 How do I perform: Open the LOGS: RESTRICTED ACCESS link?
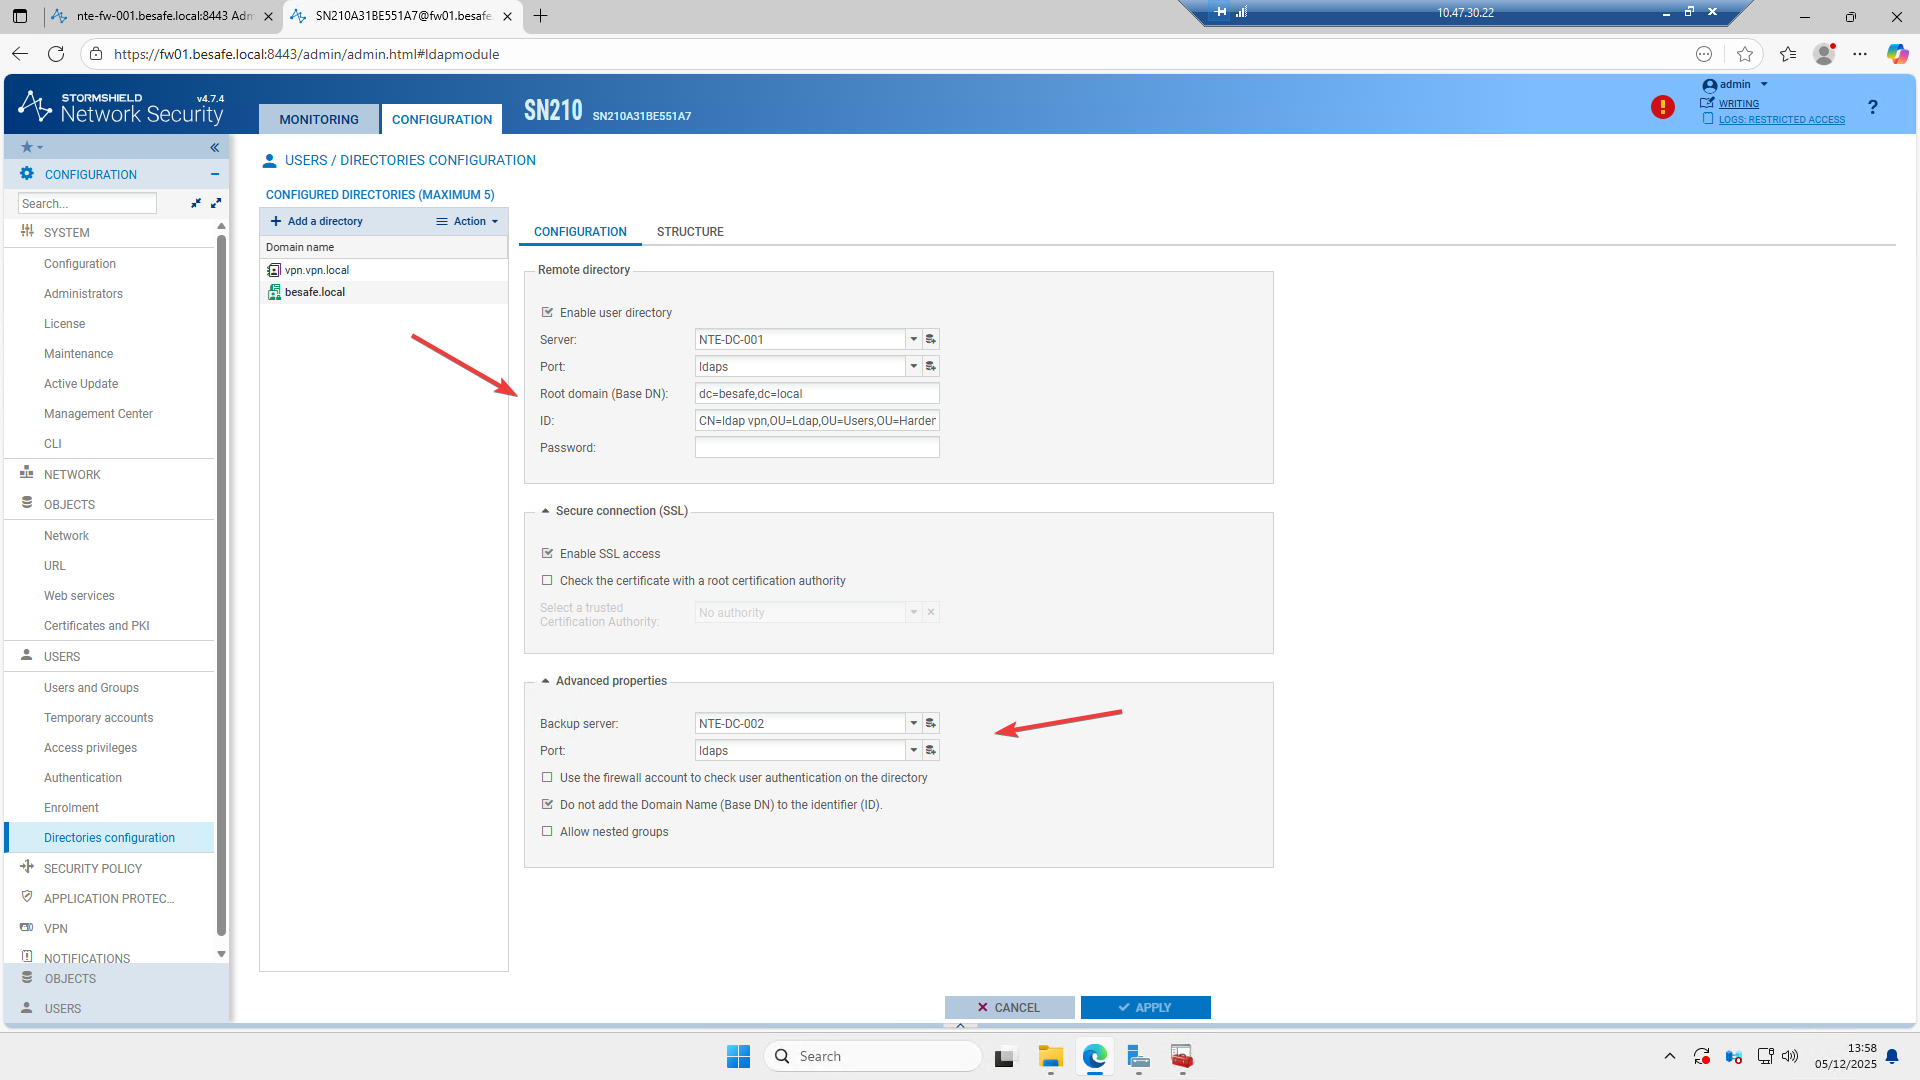pos(1781,119)
